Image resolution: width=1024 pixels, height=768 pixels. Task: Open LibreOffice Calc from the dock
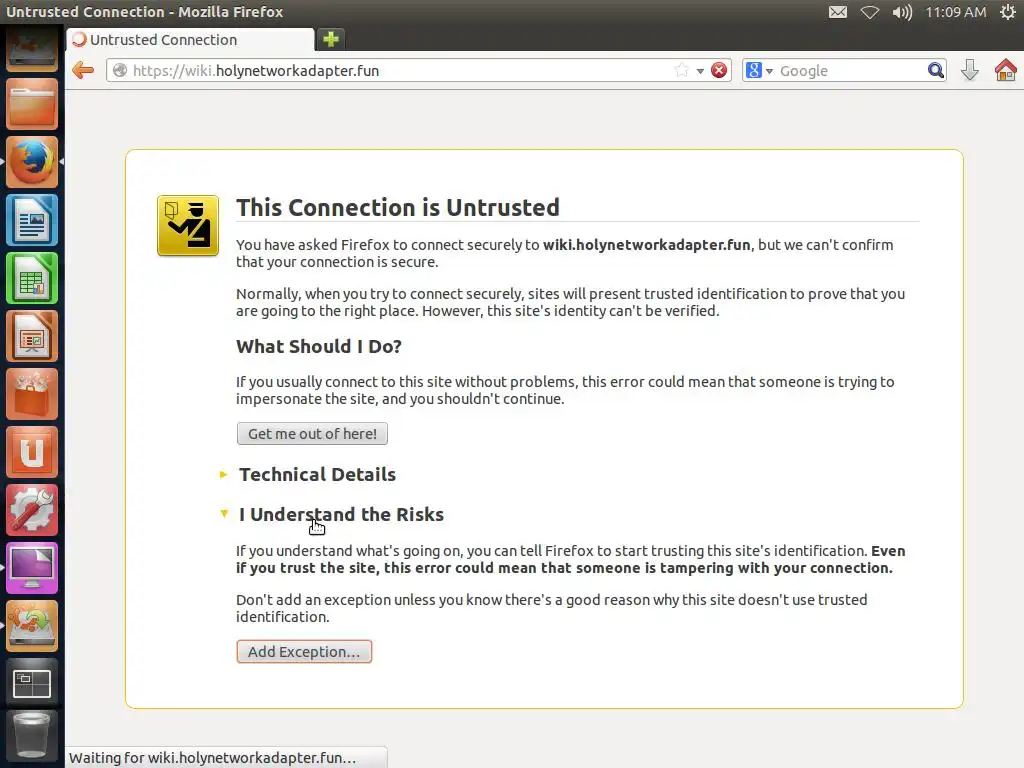click(x=32, y=278)
